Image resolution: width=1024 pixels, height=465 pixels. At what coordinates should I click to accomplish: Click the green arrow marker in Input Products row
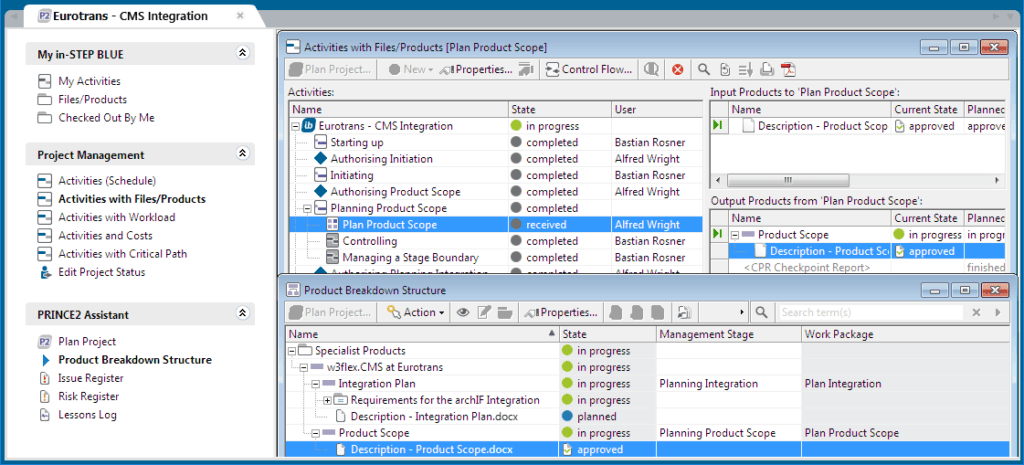[x=718, y=125]
